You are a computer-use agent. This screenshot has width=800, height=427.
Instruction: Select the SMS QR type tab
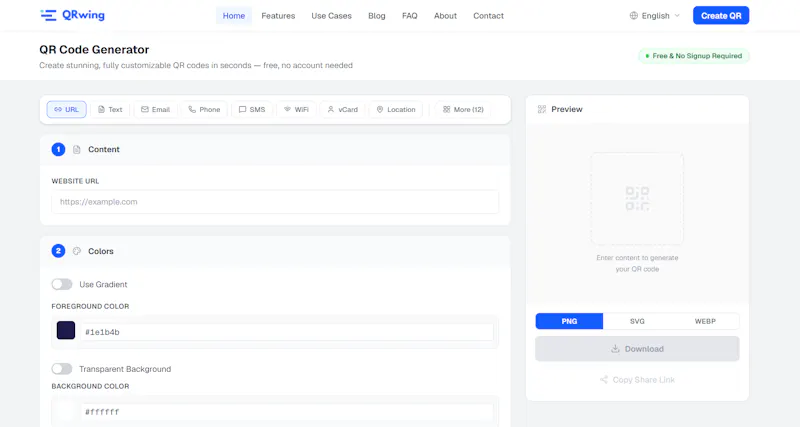click(252, 110)
